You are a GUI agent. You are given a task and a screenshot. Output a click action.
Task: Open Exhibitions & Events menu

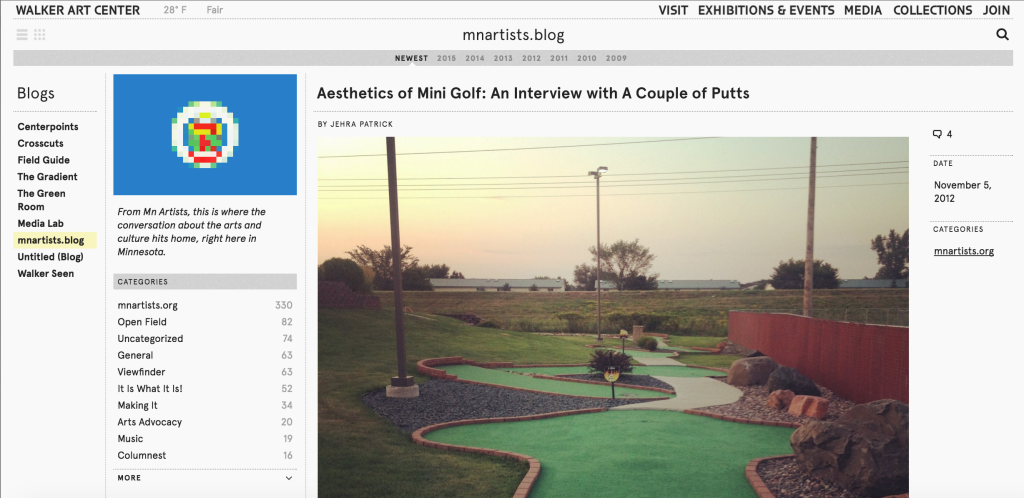pyautogui.click(x=765, y=10)
